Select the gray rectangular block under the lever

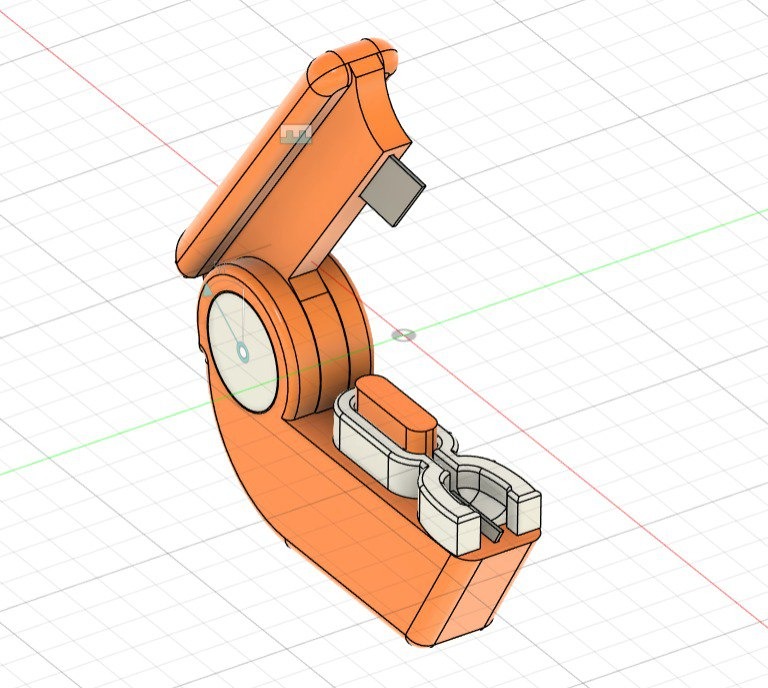click(393, 191)
